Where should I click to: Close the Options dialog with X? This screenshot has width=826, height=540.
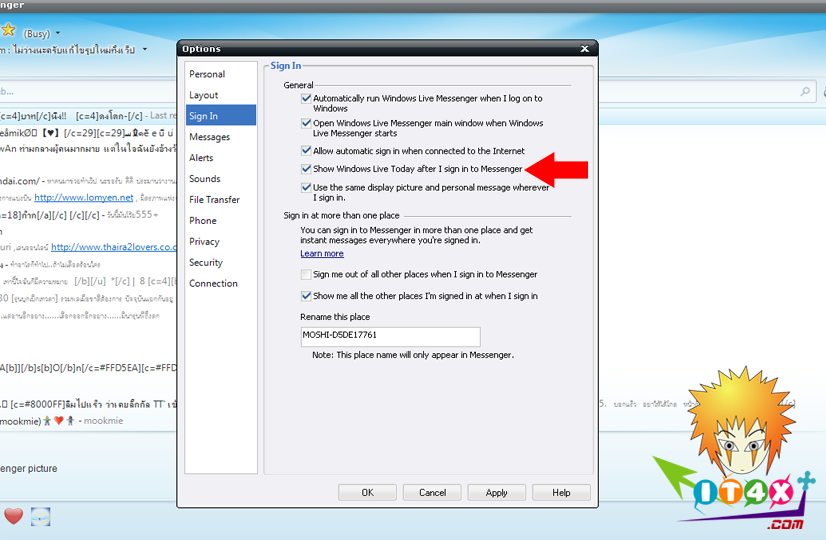[x=584, y=49]
